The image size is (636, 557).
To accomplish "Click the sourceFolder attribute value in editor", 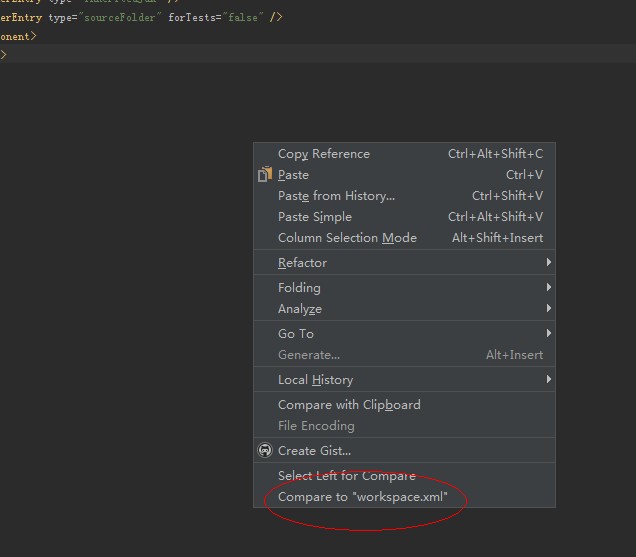I will pyautogui.click(x=120, y=17).
